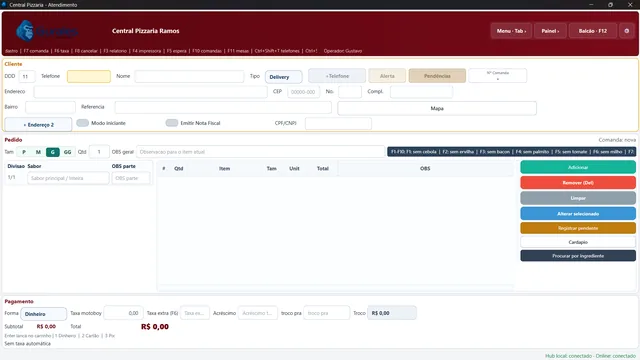Select pizza size G

53,152
